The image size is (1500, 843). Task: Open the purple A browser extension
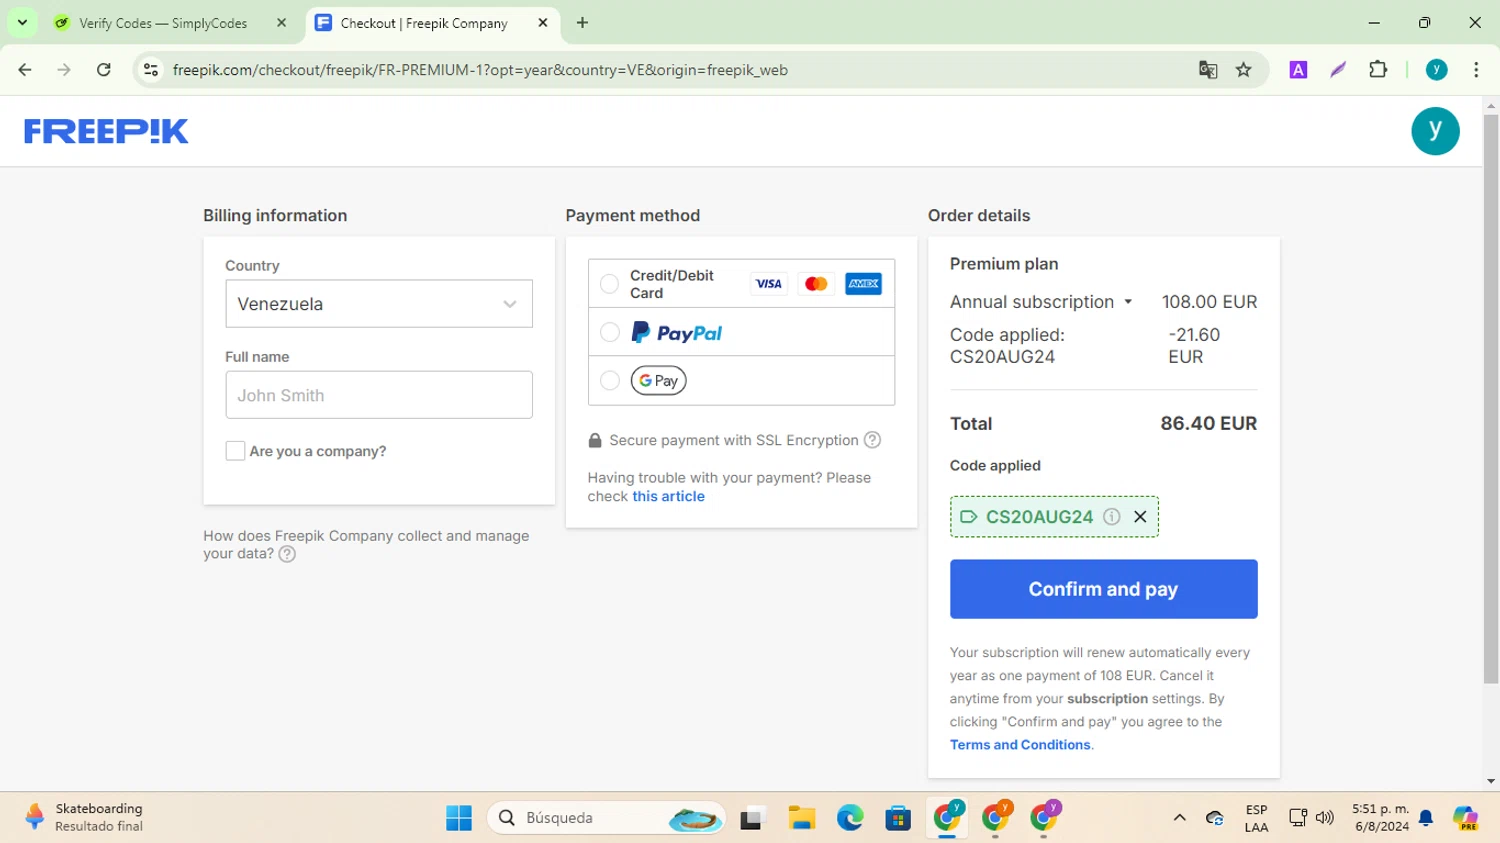(x=1298, y=70)
